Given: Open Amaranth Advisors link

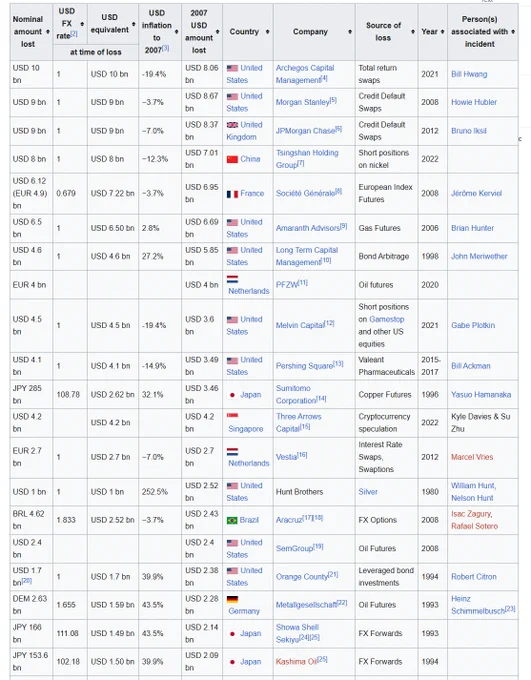Looking at the screenshot, I should 308,228.
